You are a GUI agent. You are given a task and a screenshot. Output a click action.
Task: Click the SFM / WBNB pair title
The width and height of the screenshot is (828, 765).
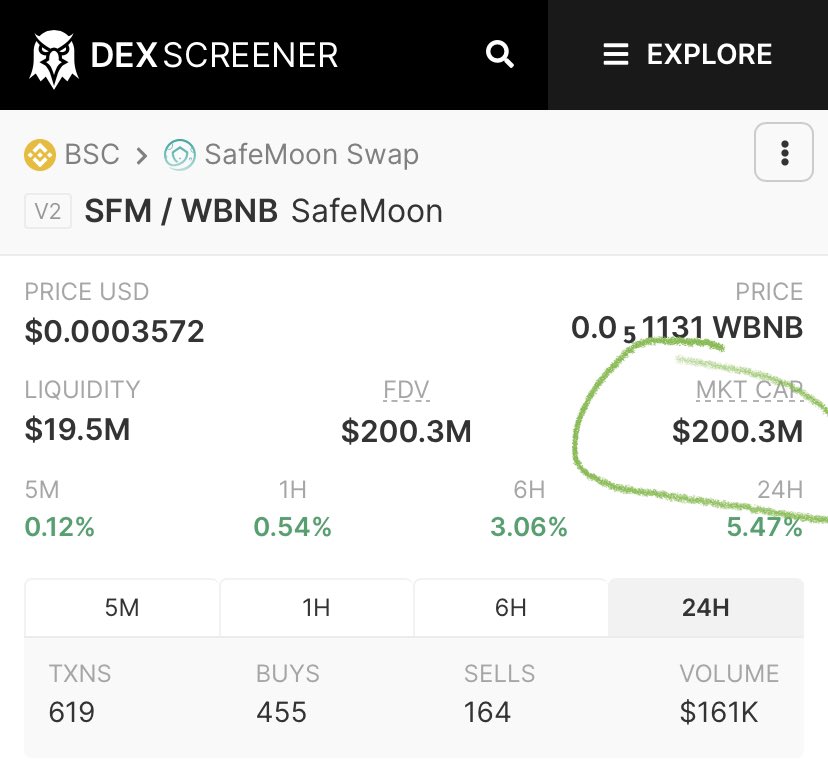181,211
